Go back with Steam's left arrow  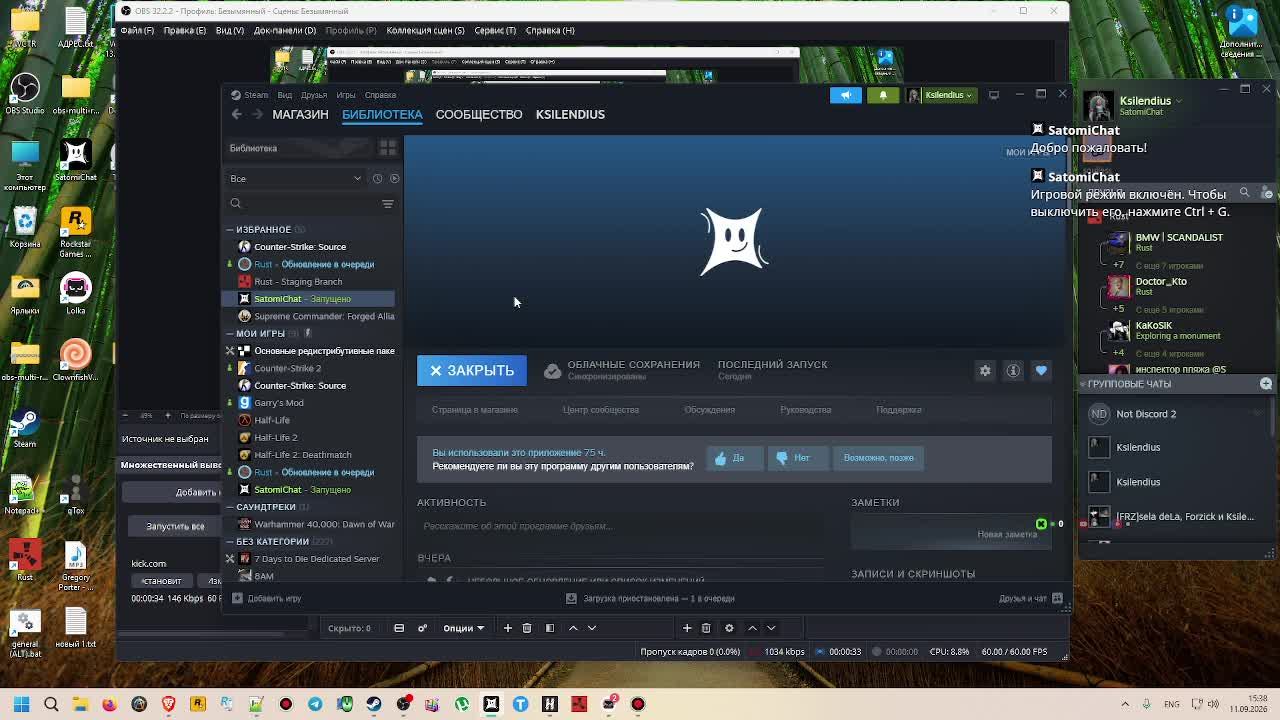point(237,114)
